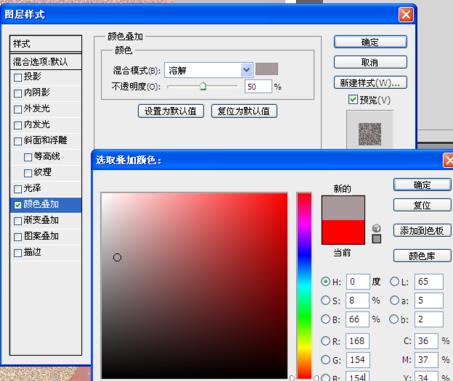453x381 pixels.
Task: Enable the 描边 checkbox
Action: point(18,253)
